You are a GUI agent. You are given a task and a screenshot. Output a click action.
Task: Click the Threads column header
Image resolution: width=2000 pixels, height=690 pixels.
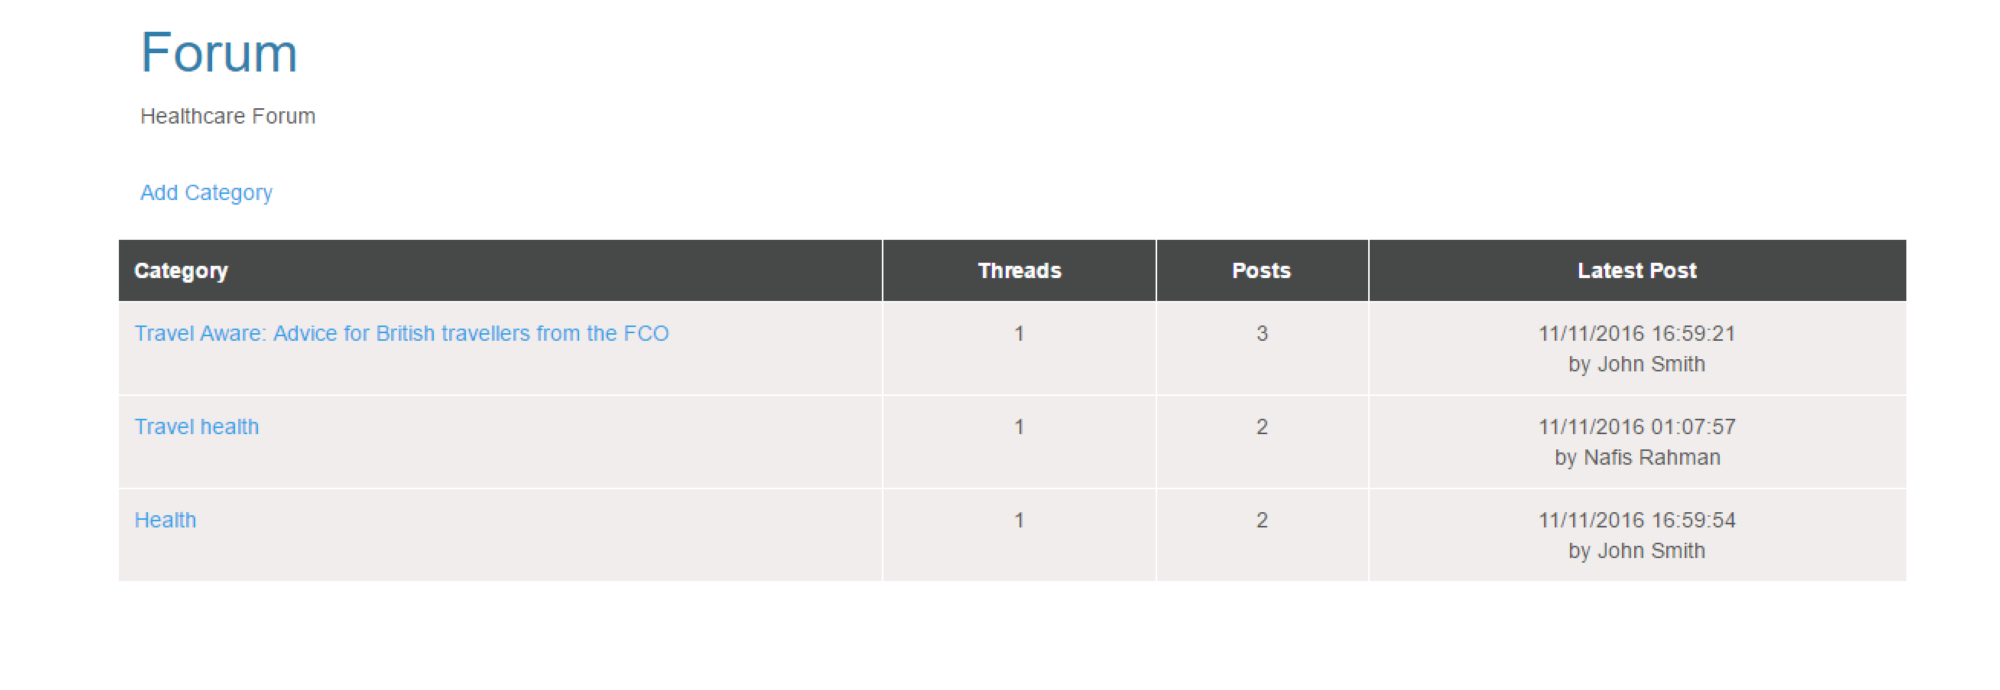(1019, 271)
